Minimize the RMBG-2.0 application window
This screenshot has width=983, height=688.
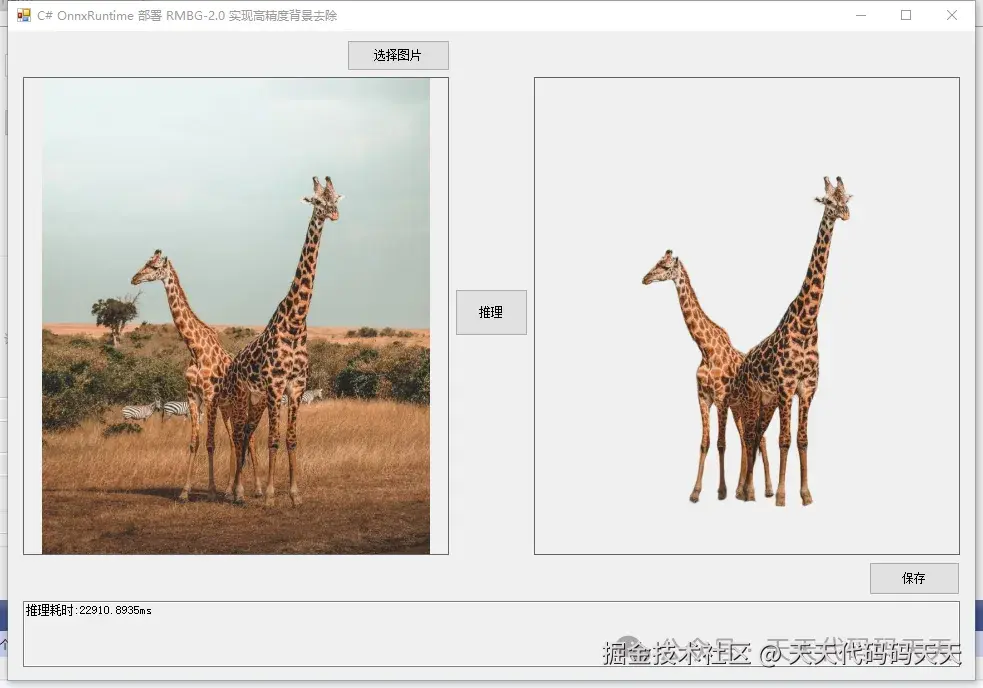(x=860, y=15)
